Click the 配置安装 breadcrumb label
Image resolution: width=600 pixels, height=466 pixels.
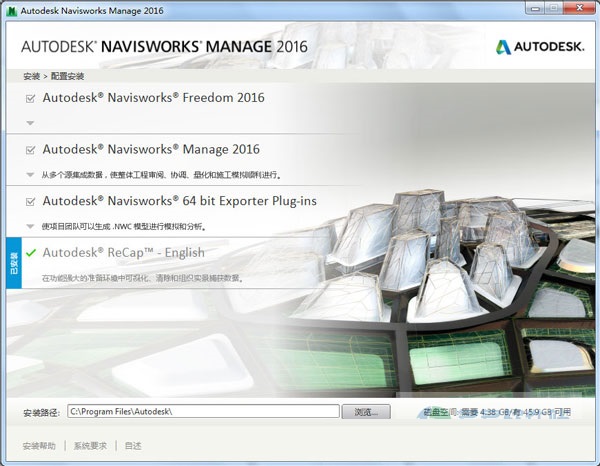[x=67, y=76]
